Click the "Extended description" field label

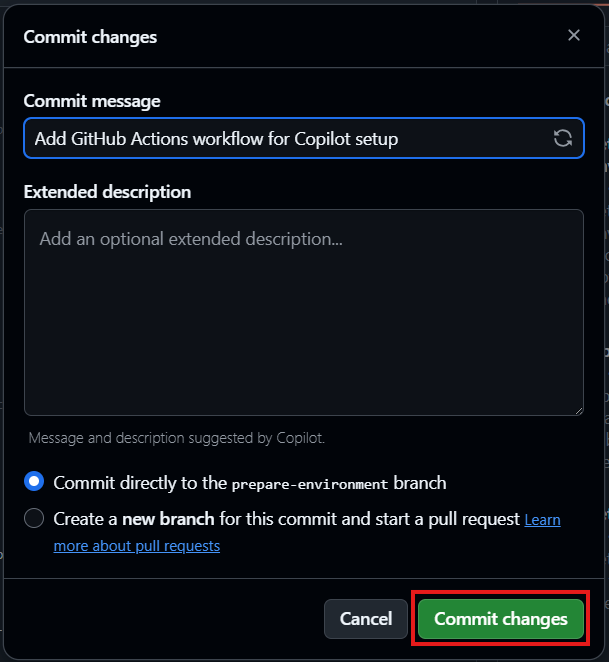point(107,191)
